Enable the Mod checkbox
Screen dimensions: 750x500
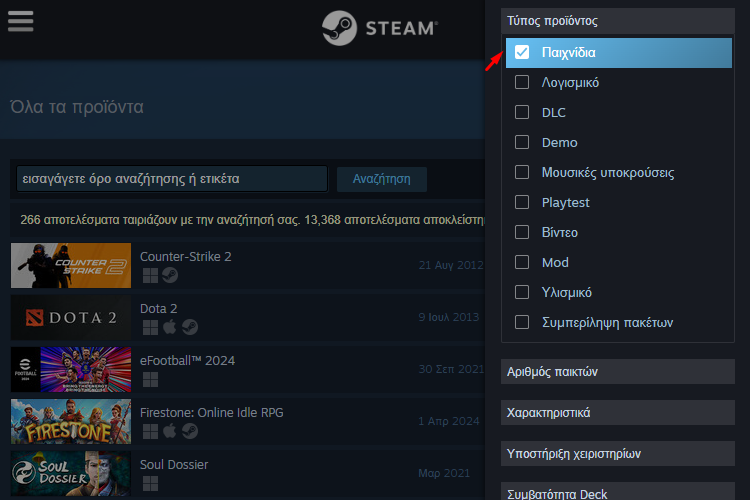pyautogui.click(x=522, y=262)
